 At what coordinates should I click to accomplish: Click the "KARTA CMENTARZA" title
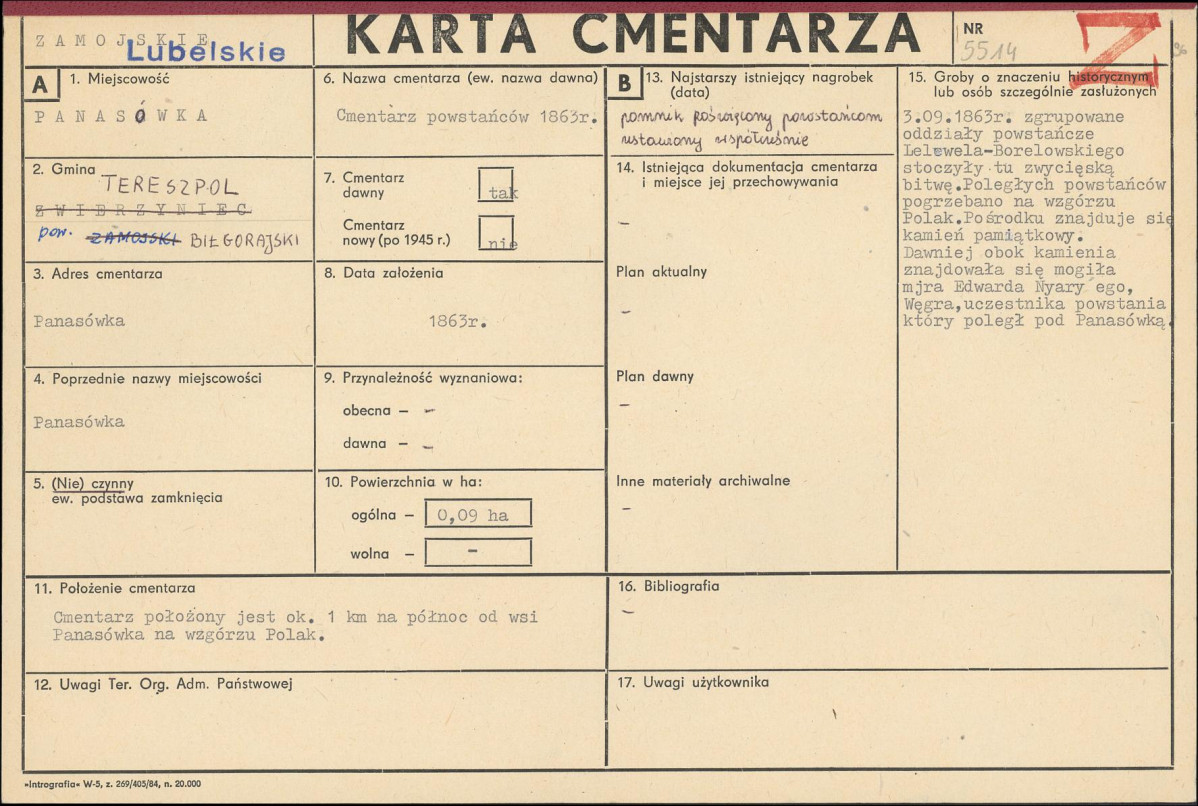click(x=633, y=34)
